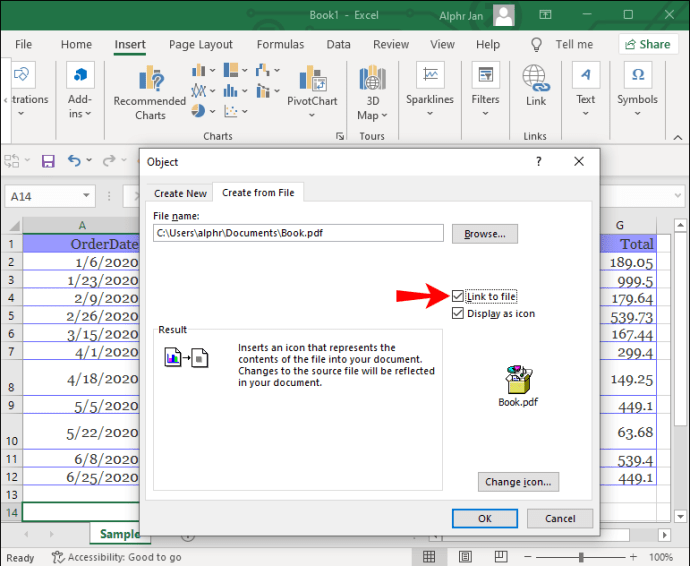The height and width of the screenshot is (566, 690).
Task: Click the Filters icon
Action: pos(486,90)
